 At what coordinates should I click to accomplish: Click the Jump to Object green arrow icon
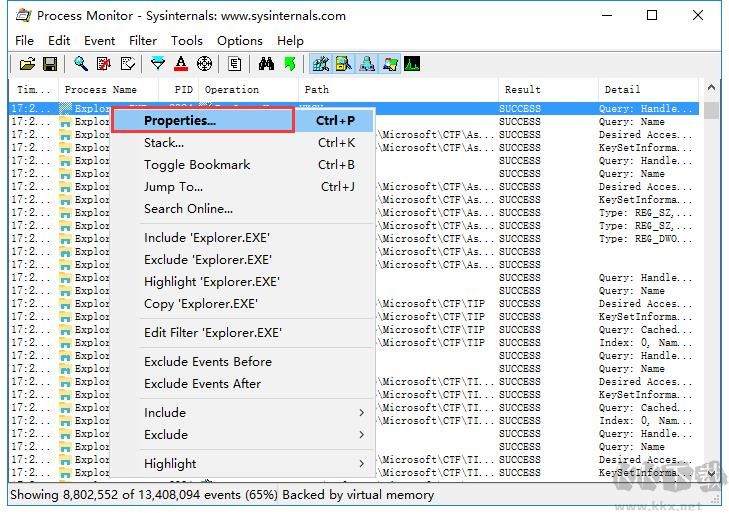290,64
